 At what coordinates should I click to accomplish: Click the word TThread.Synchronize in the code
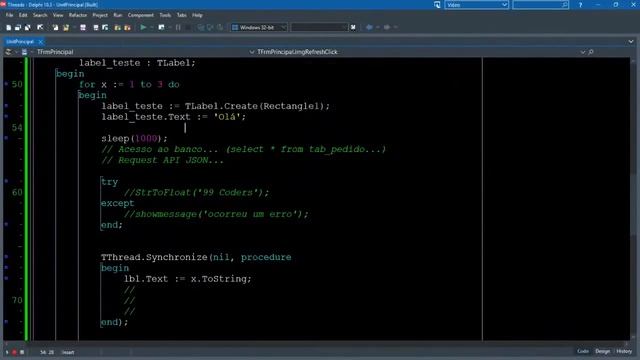tap(154, 257)
